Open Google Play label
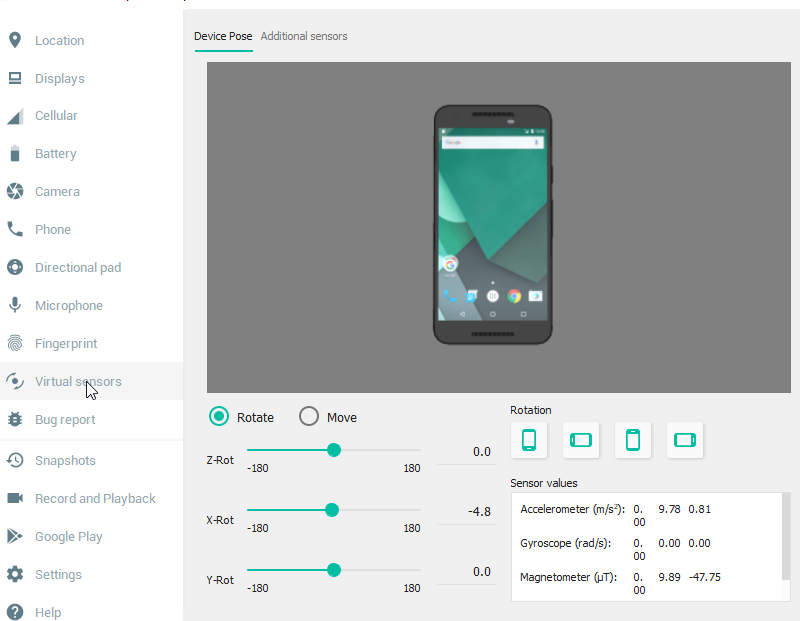The height and width of the screenshot is (621, 800). tap(69, 537)
